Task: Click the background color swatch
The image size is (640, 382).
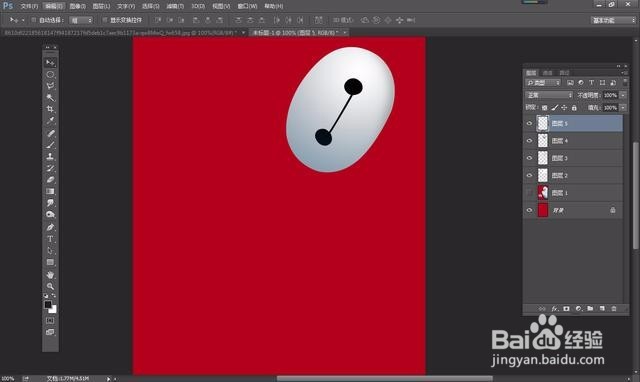Action: point(53,309)
